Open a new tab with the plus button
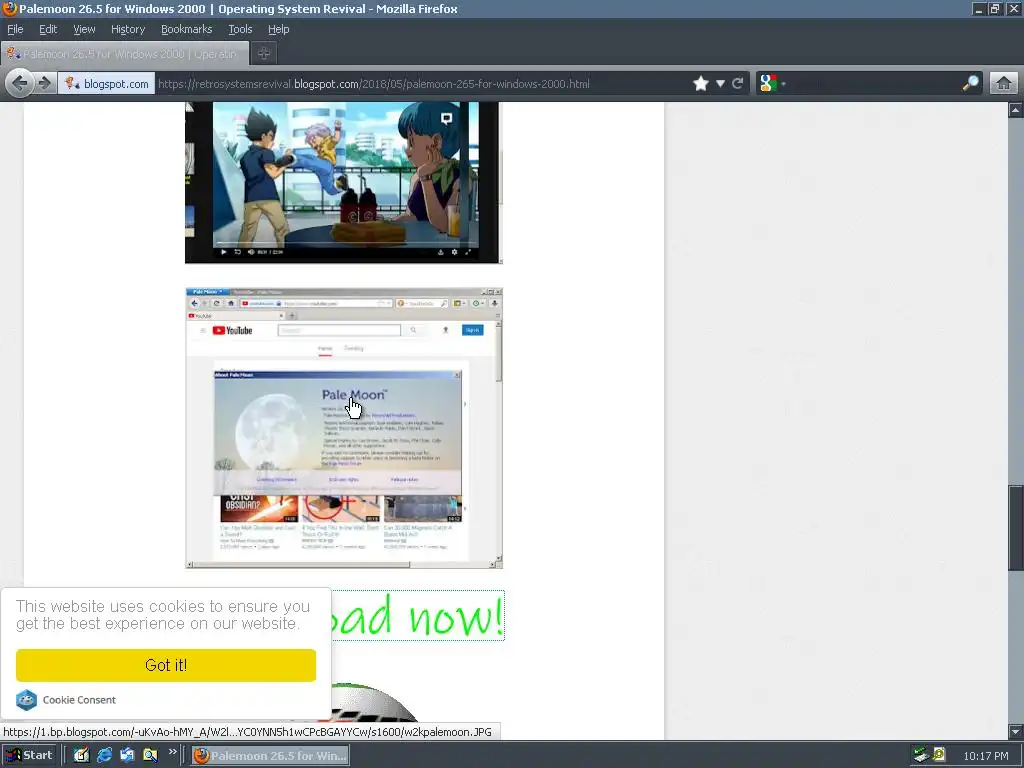 pyautogui.click(x=264, y=54)
